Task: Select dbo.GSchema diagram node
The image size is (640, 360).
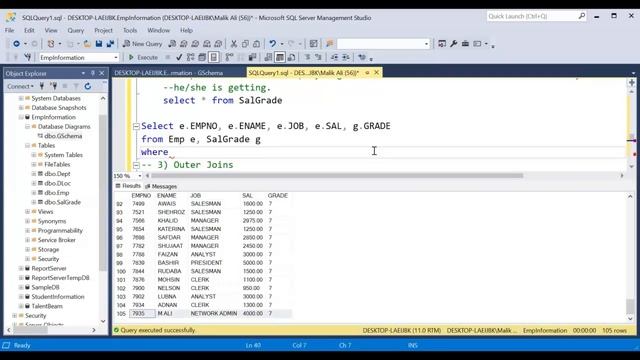Action: (x=63, y=136)
